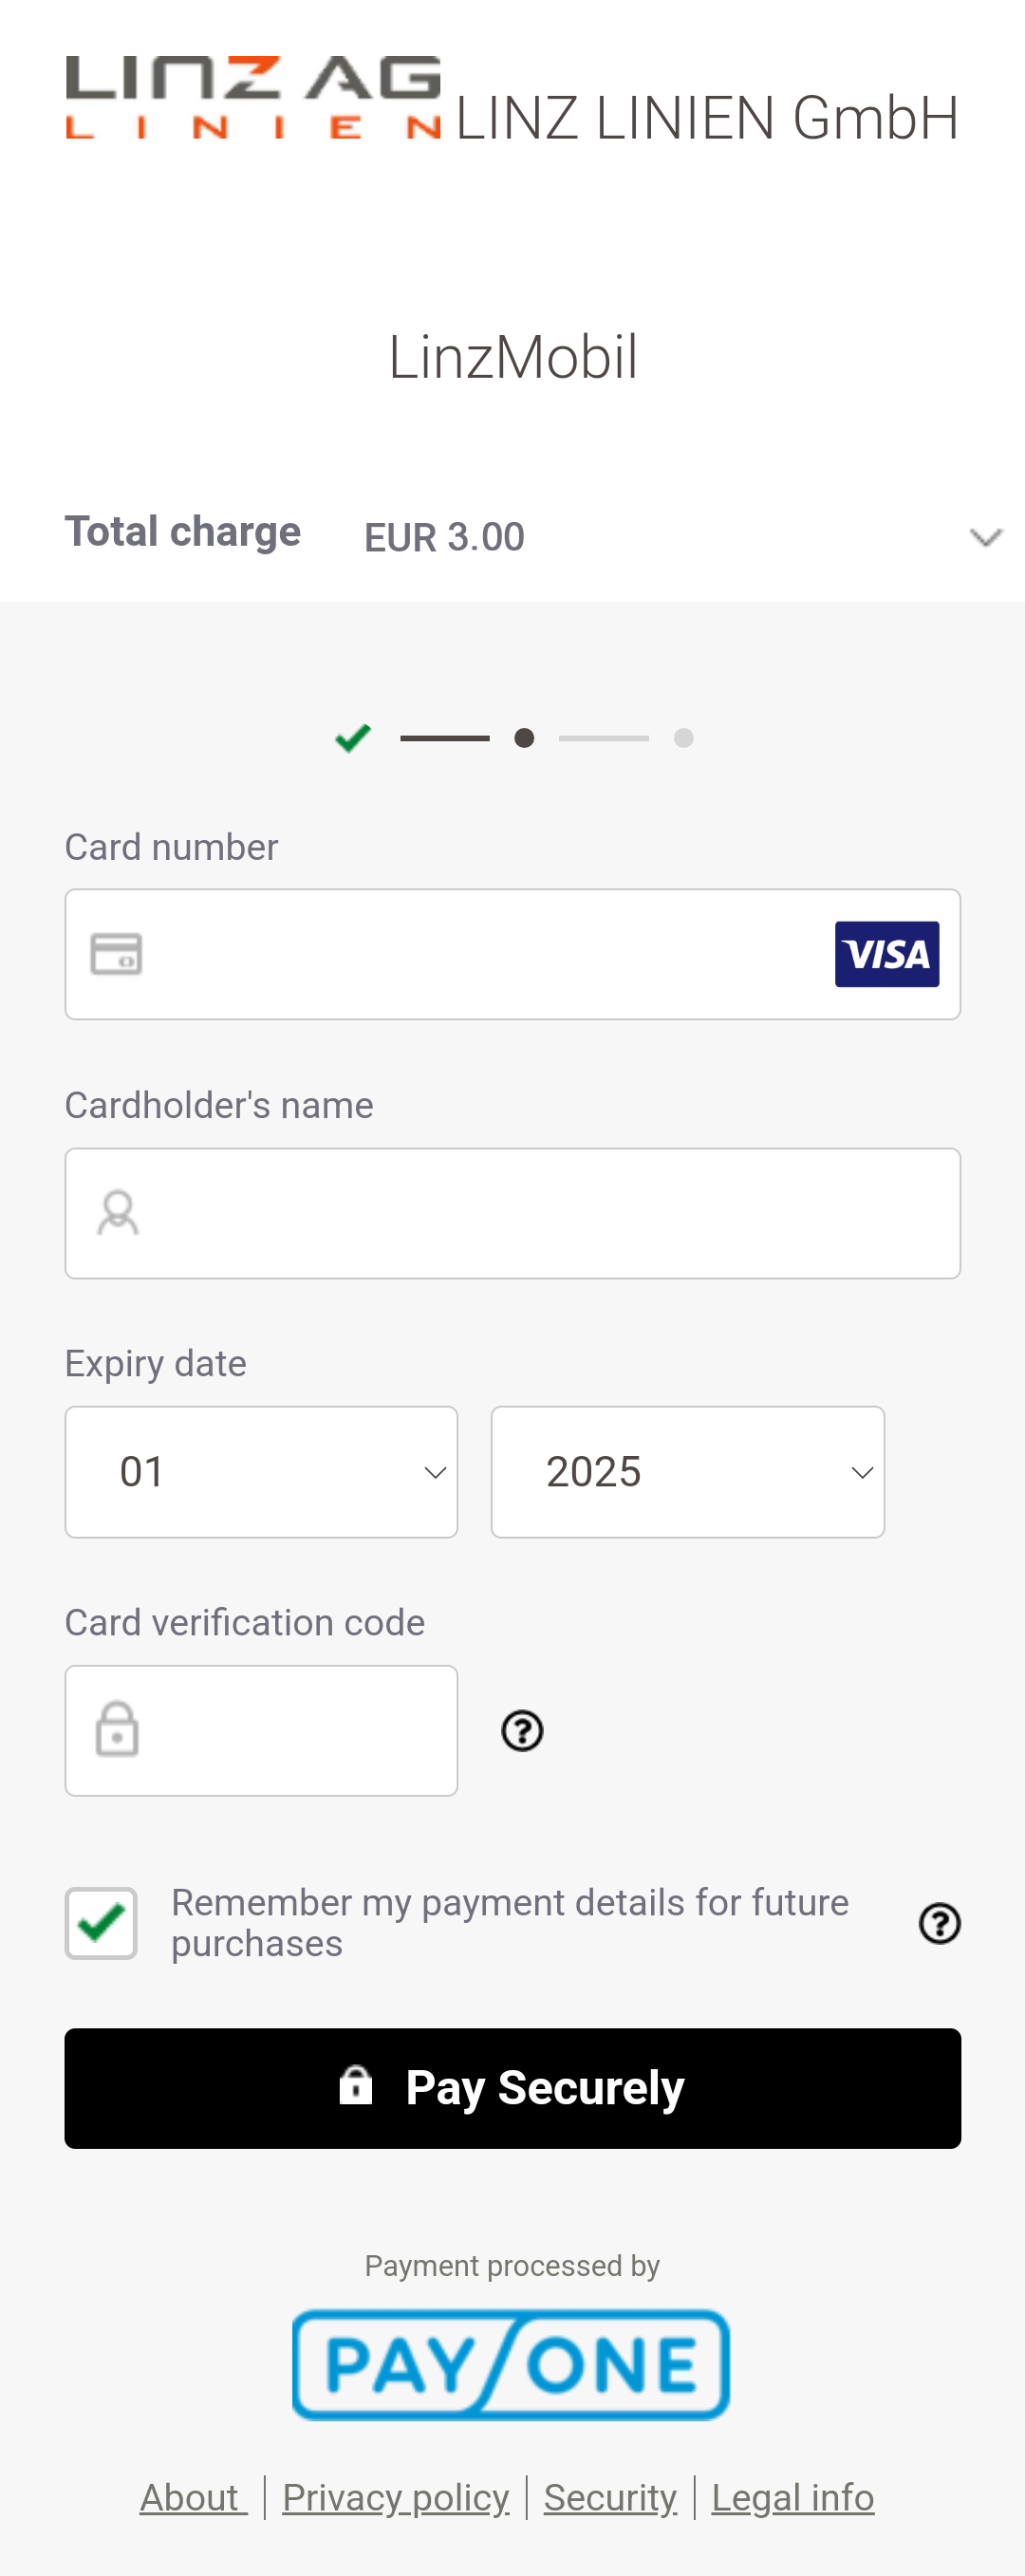This screenshot has width=1025, height=2576.
Task: Click the VISA card brand icon
Action: 887,954
